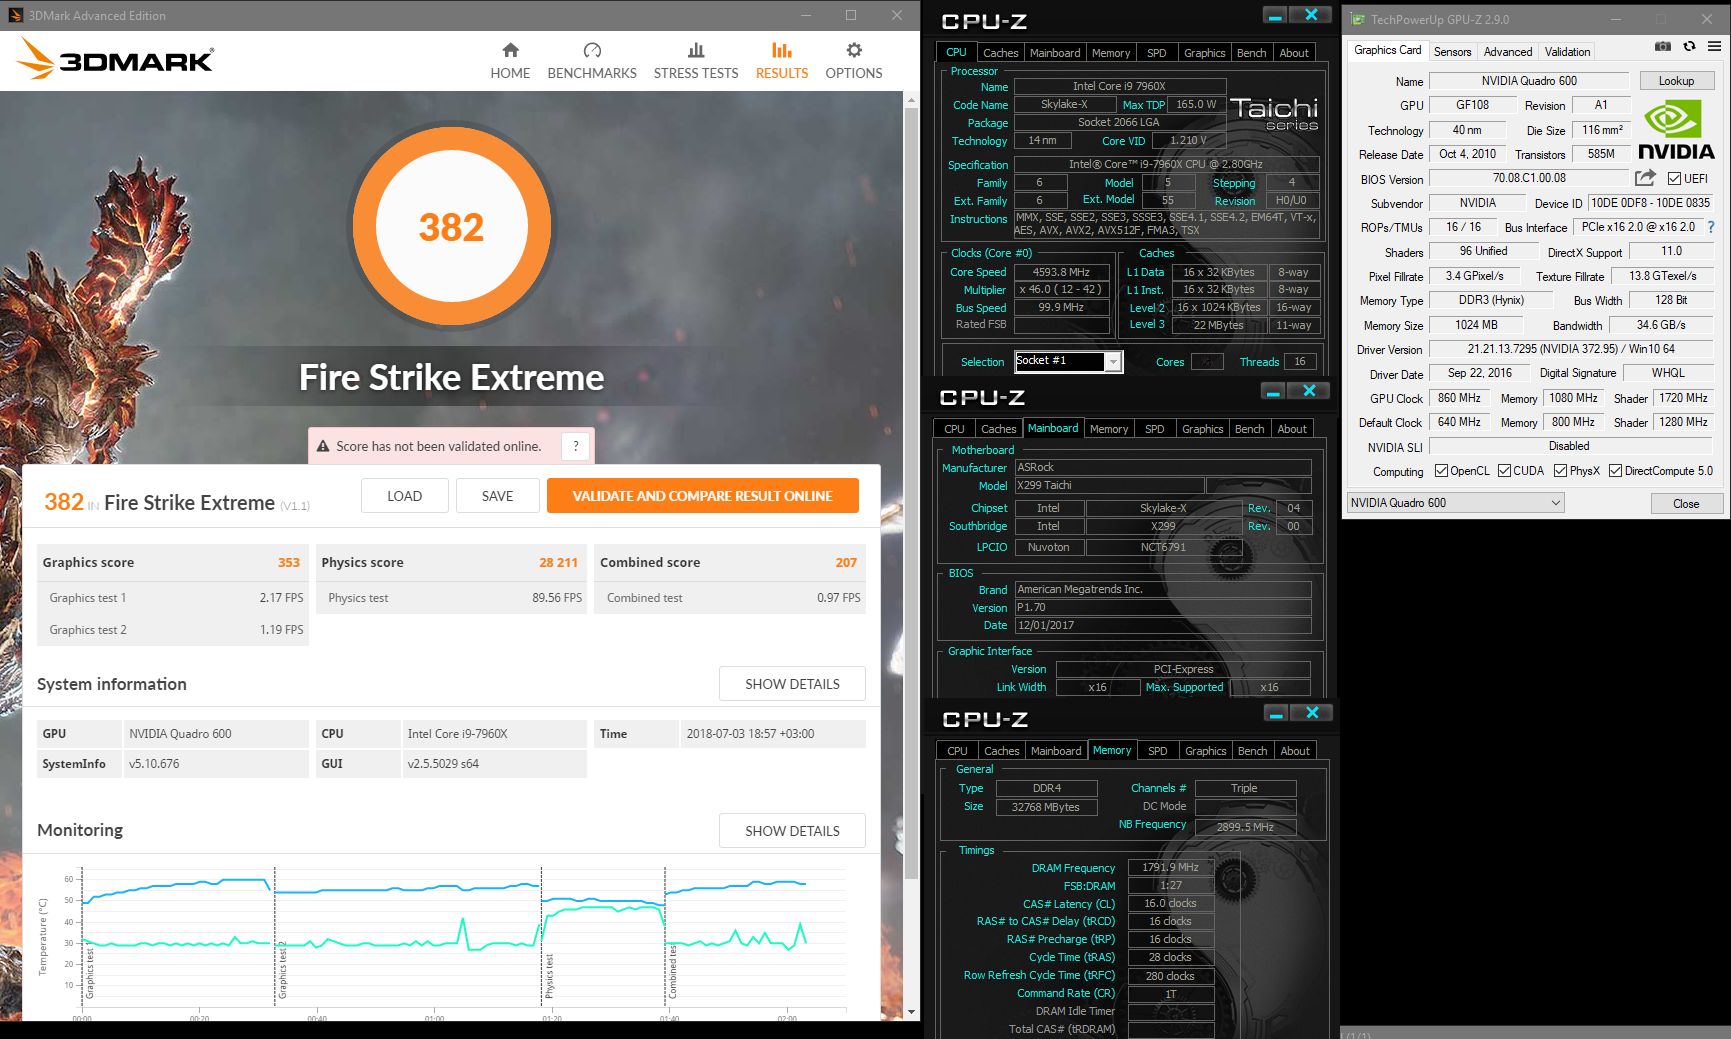The width and height of the screenshot is (1731, 1039).
Task: Open the NVIDIA Quadro 600 GPU selector
Action: click(x=1455, y=503)
